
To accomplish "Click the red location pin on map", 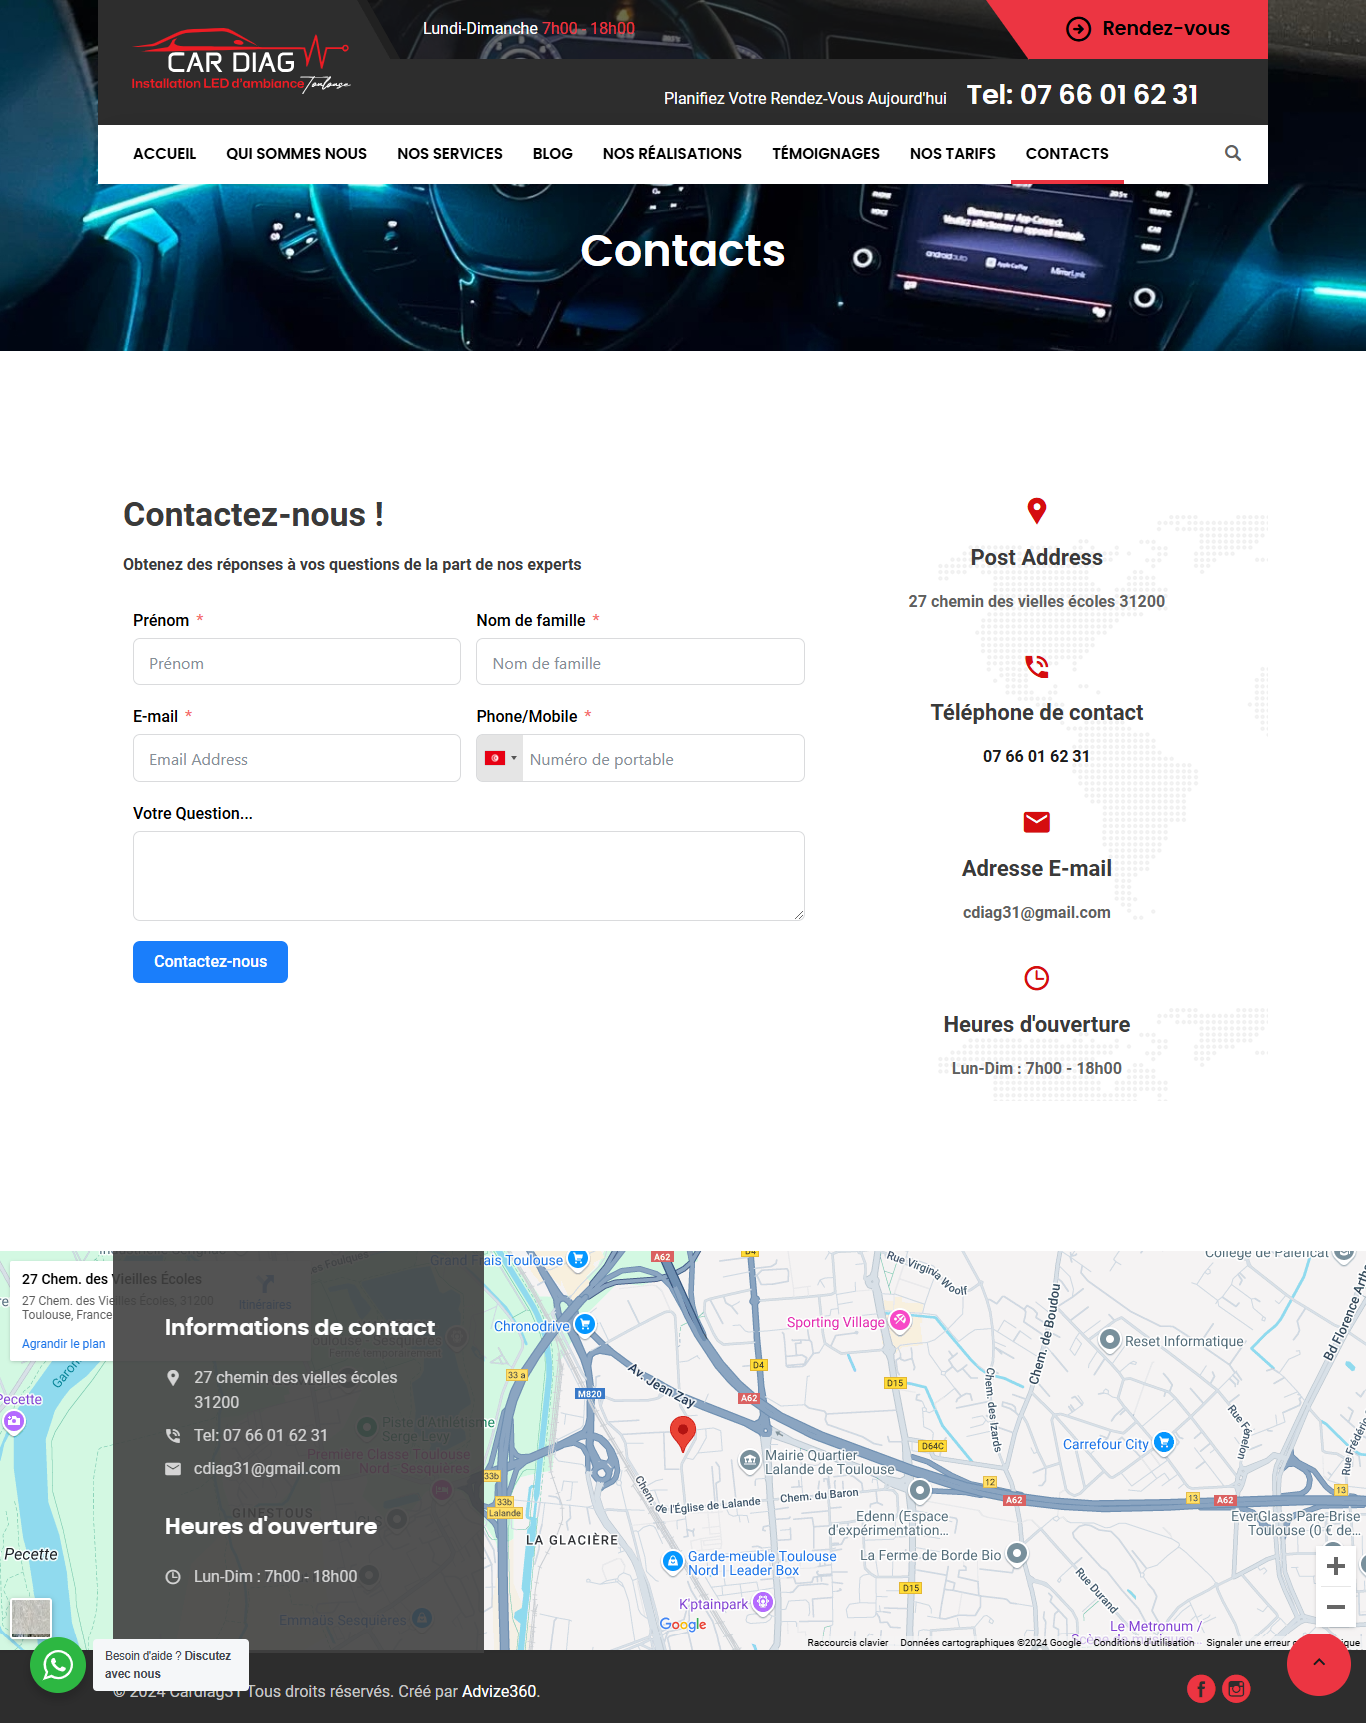I will 682,1432.
